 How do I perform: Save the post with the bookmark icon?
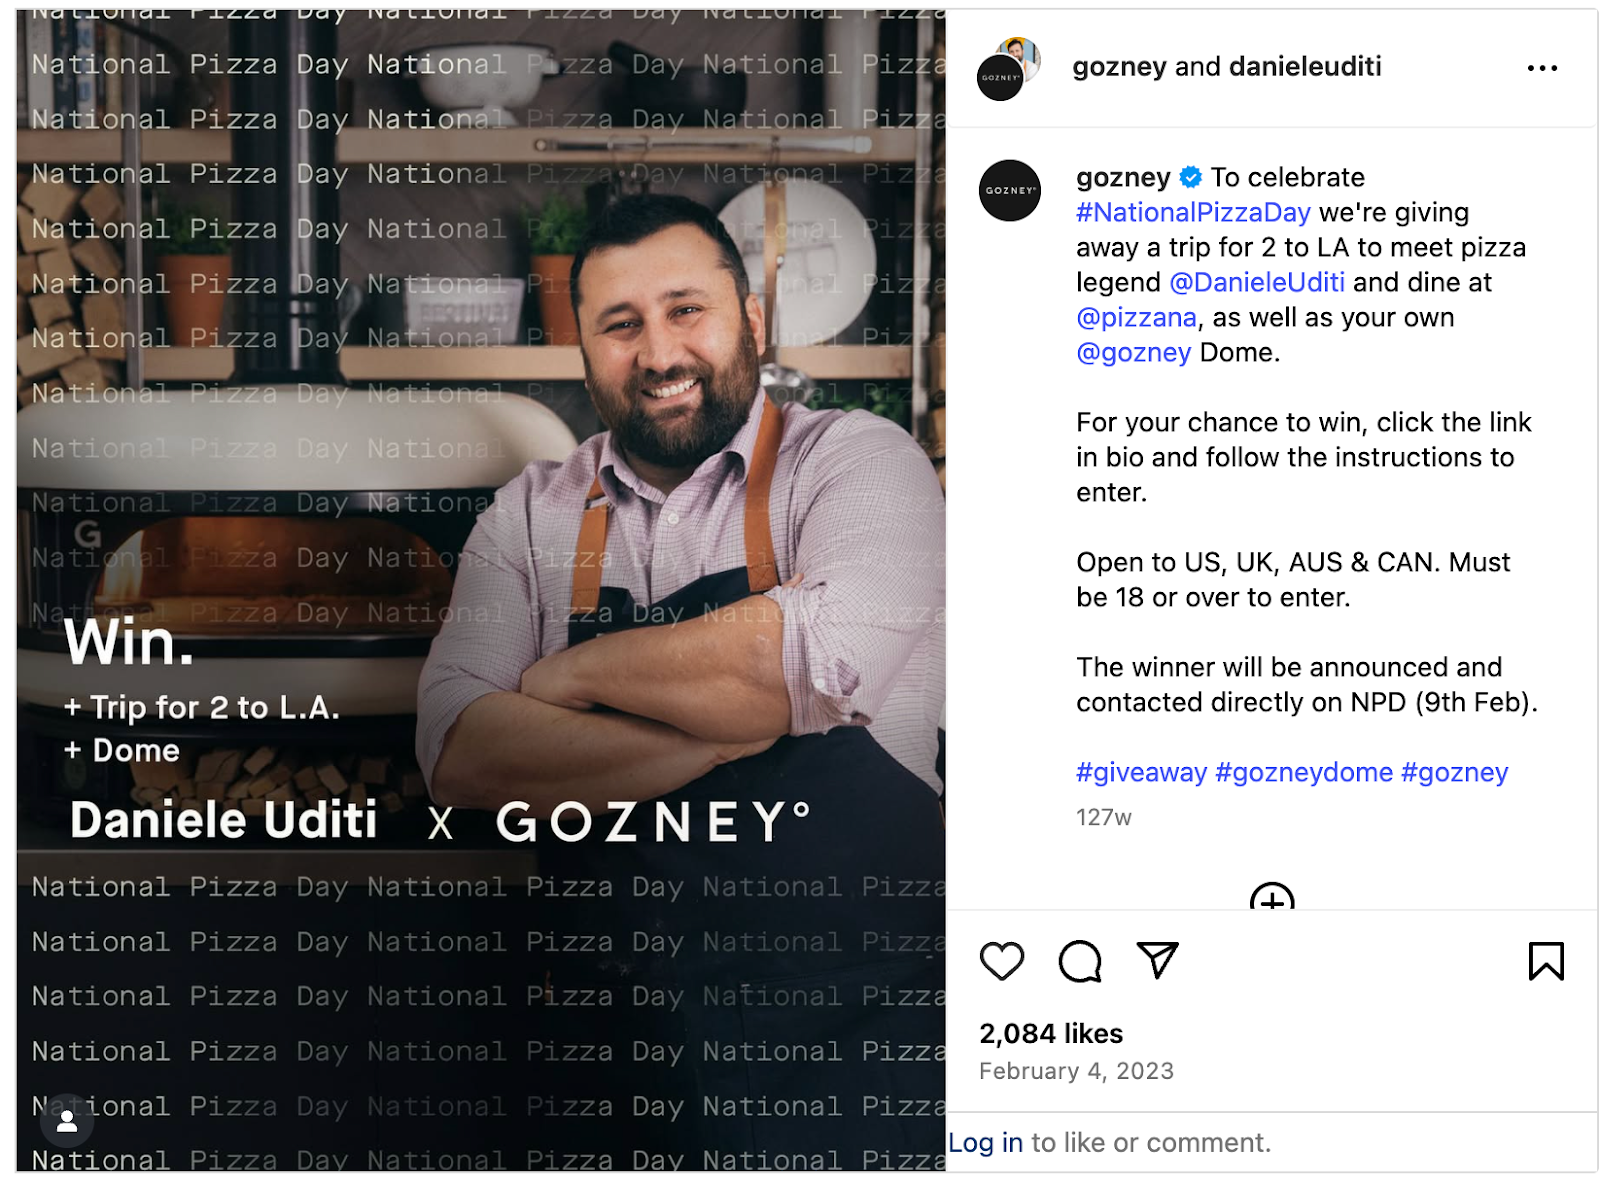(x=1545, y=961)
